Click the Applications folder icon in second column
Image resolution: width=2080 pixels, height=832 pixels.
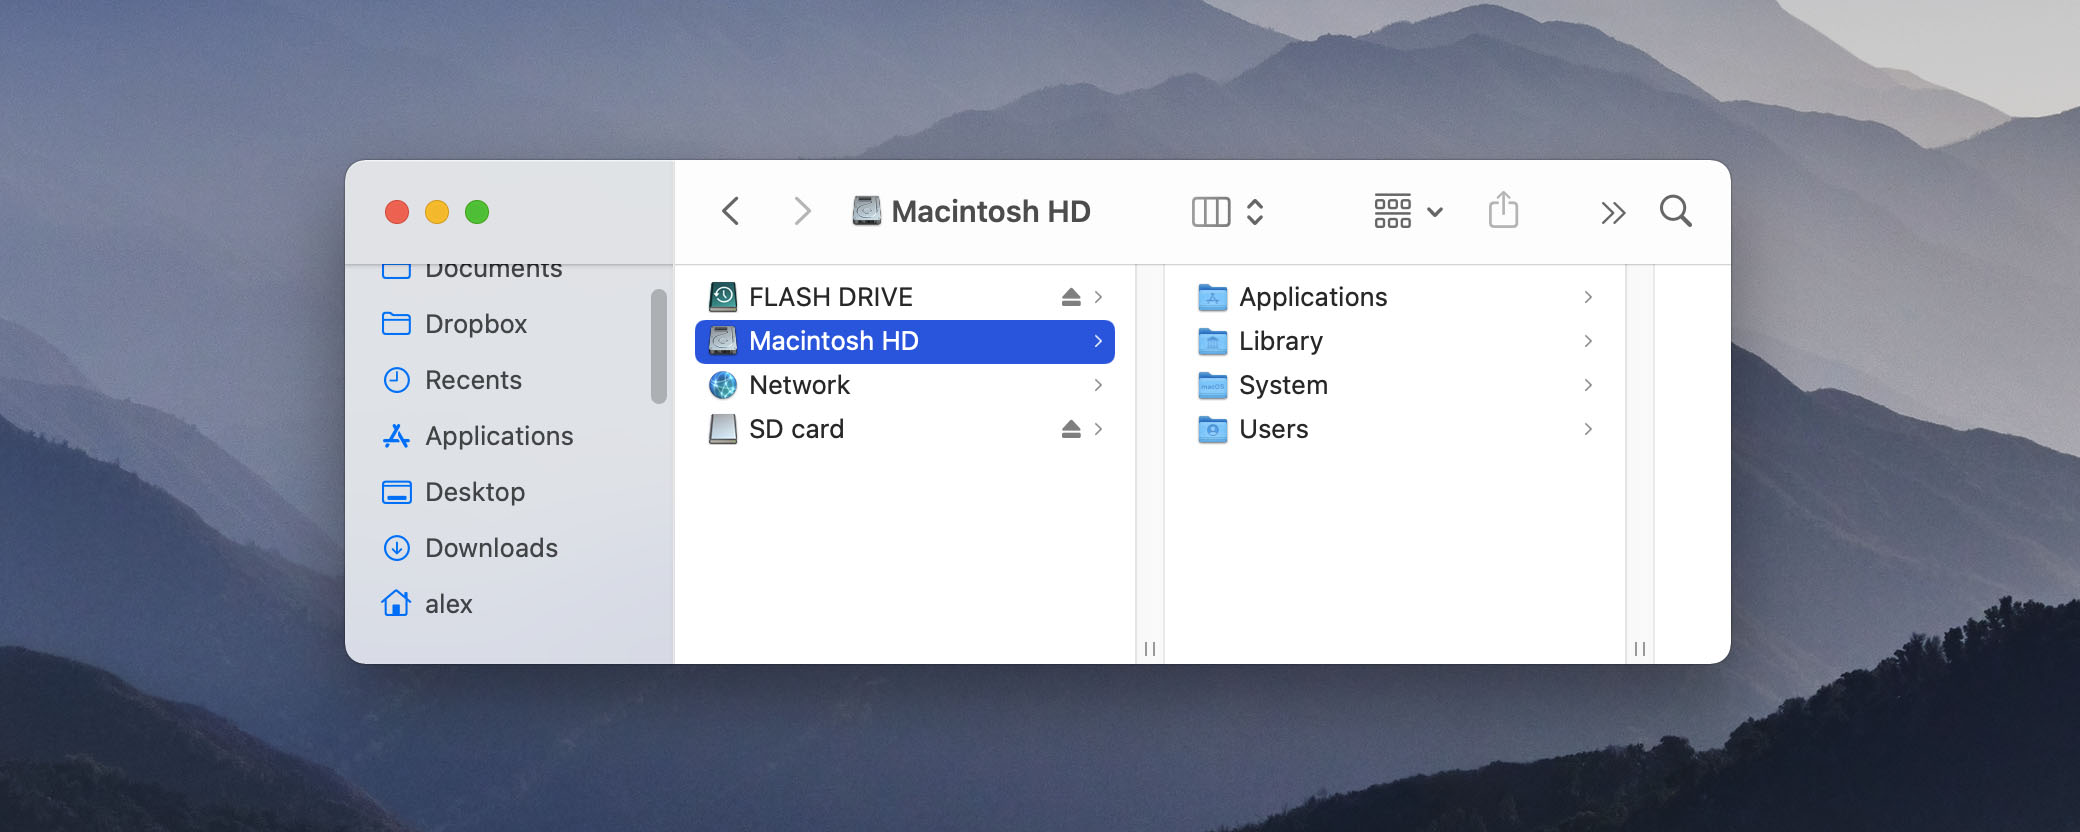pos(1212,297)
